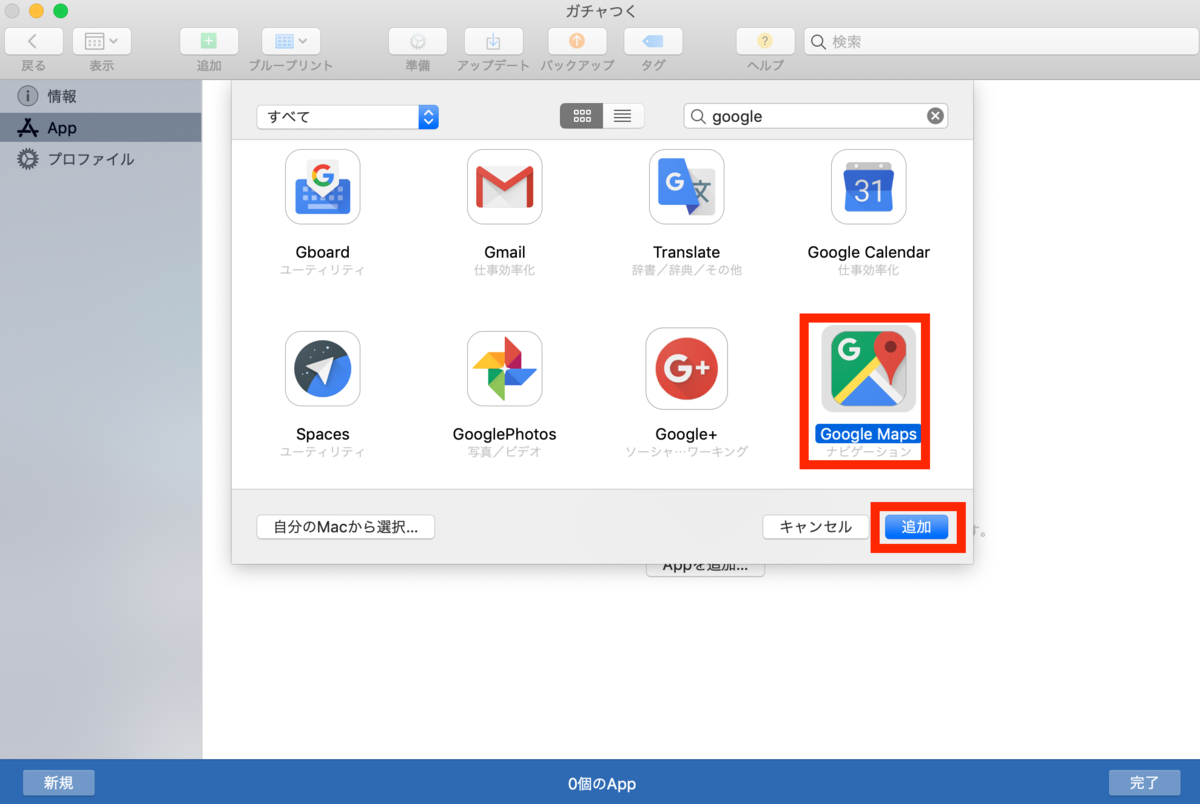Open the View (表示) toolbar dropdown

click(x=101, y=41)
